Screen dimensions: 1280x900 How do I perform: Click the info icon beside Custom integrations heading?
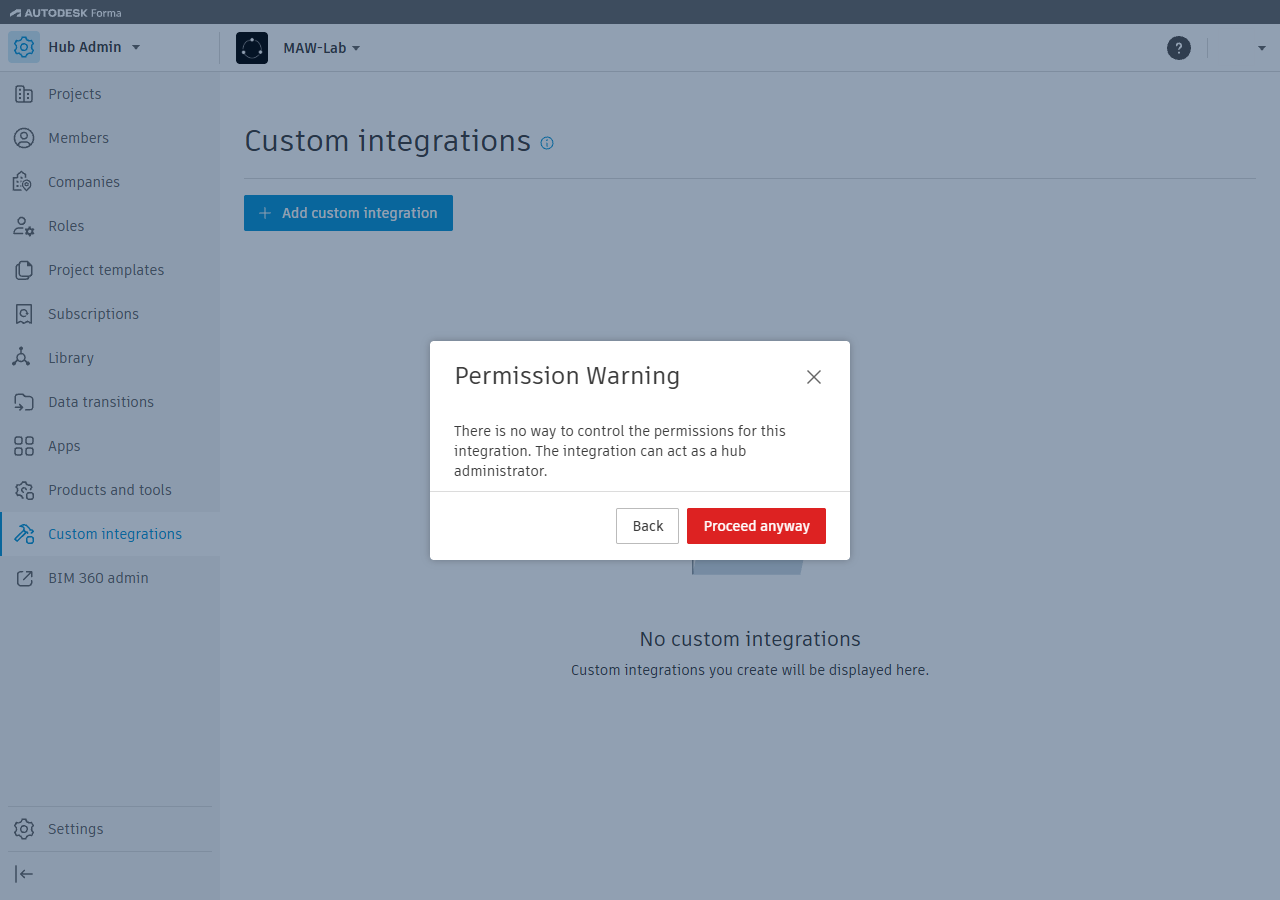(x=547, y=143)
